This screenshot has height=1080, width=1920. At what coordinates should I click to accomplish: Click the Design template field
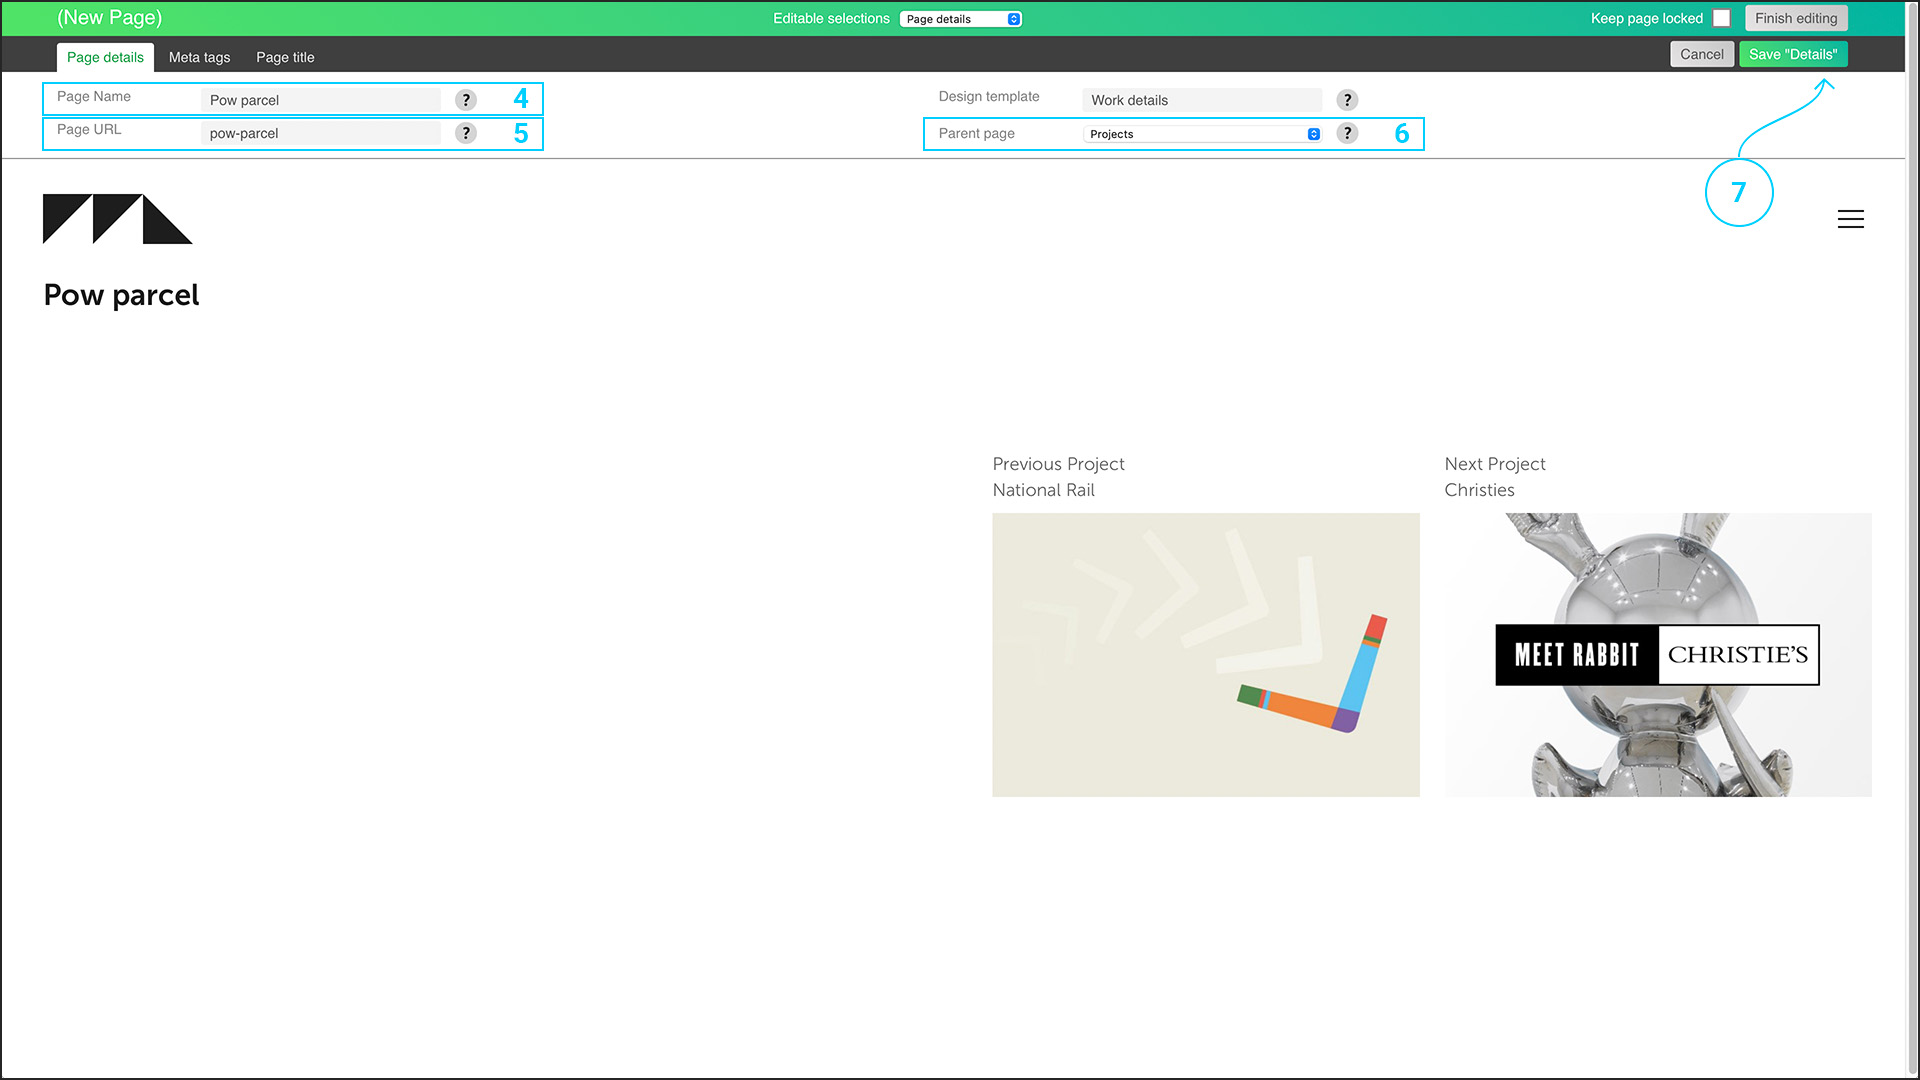coord(1200,100)
